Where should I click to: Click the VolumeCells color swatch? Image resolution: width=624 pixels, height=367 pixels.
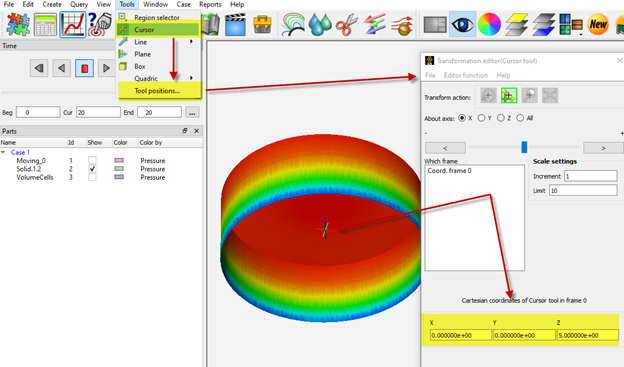(119, 177)
